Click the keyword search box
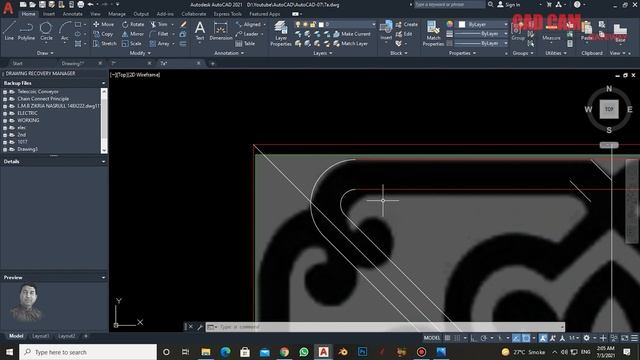 click(x=449, y=4)
